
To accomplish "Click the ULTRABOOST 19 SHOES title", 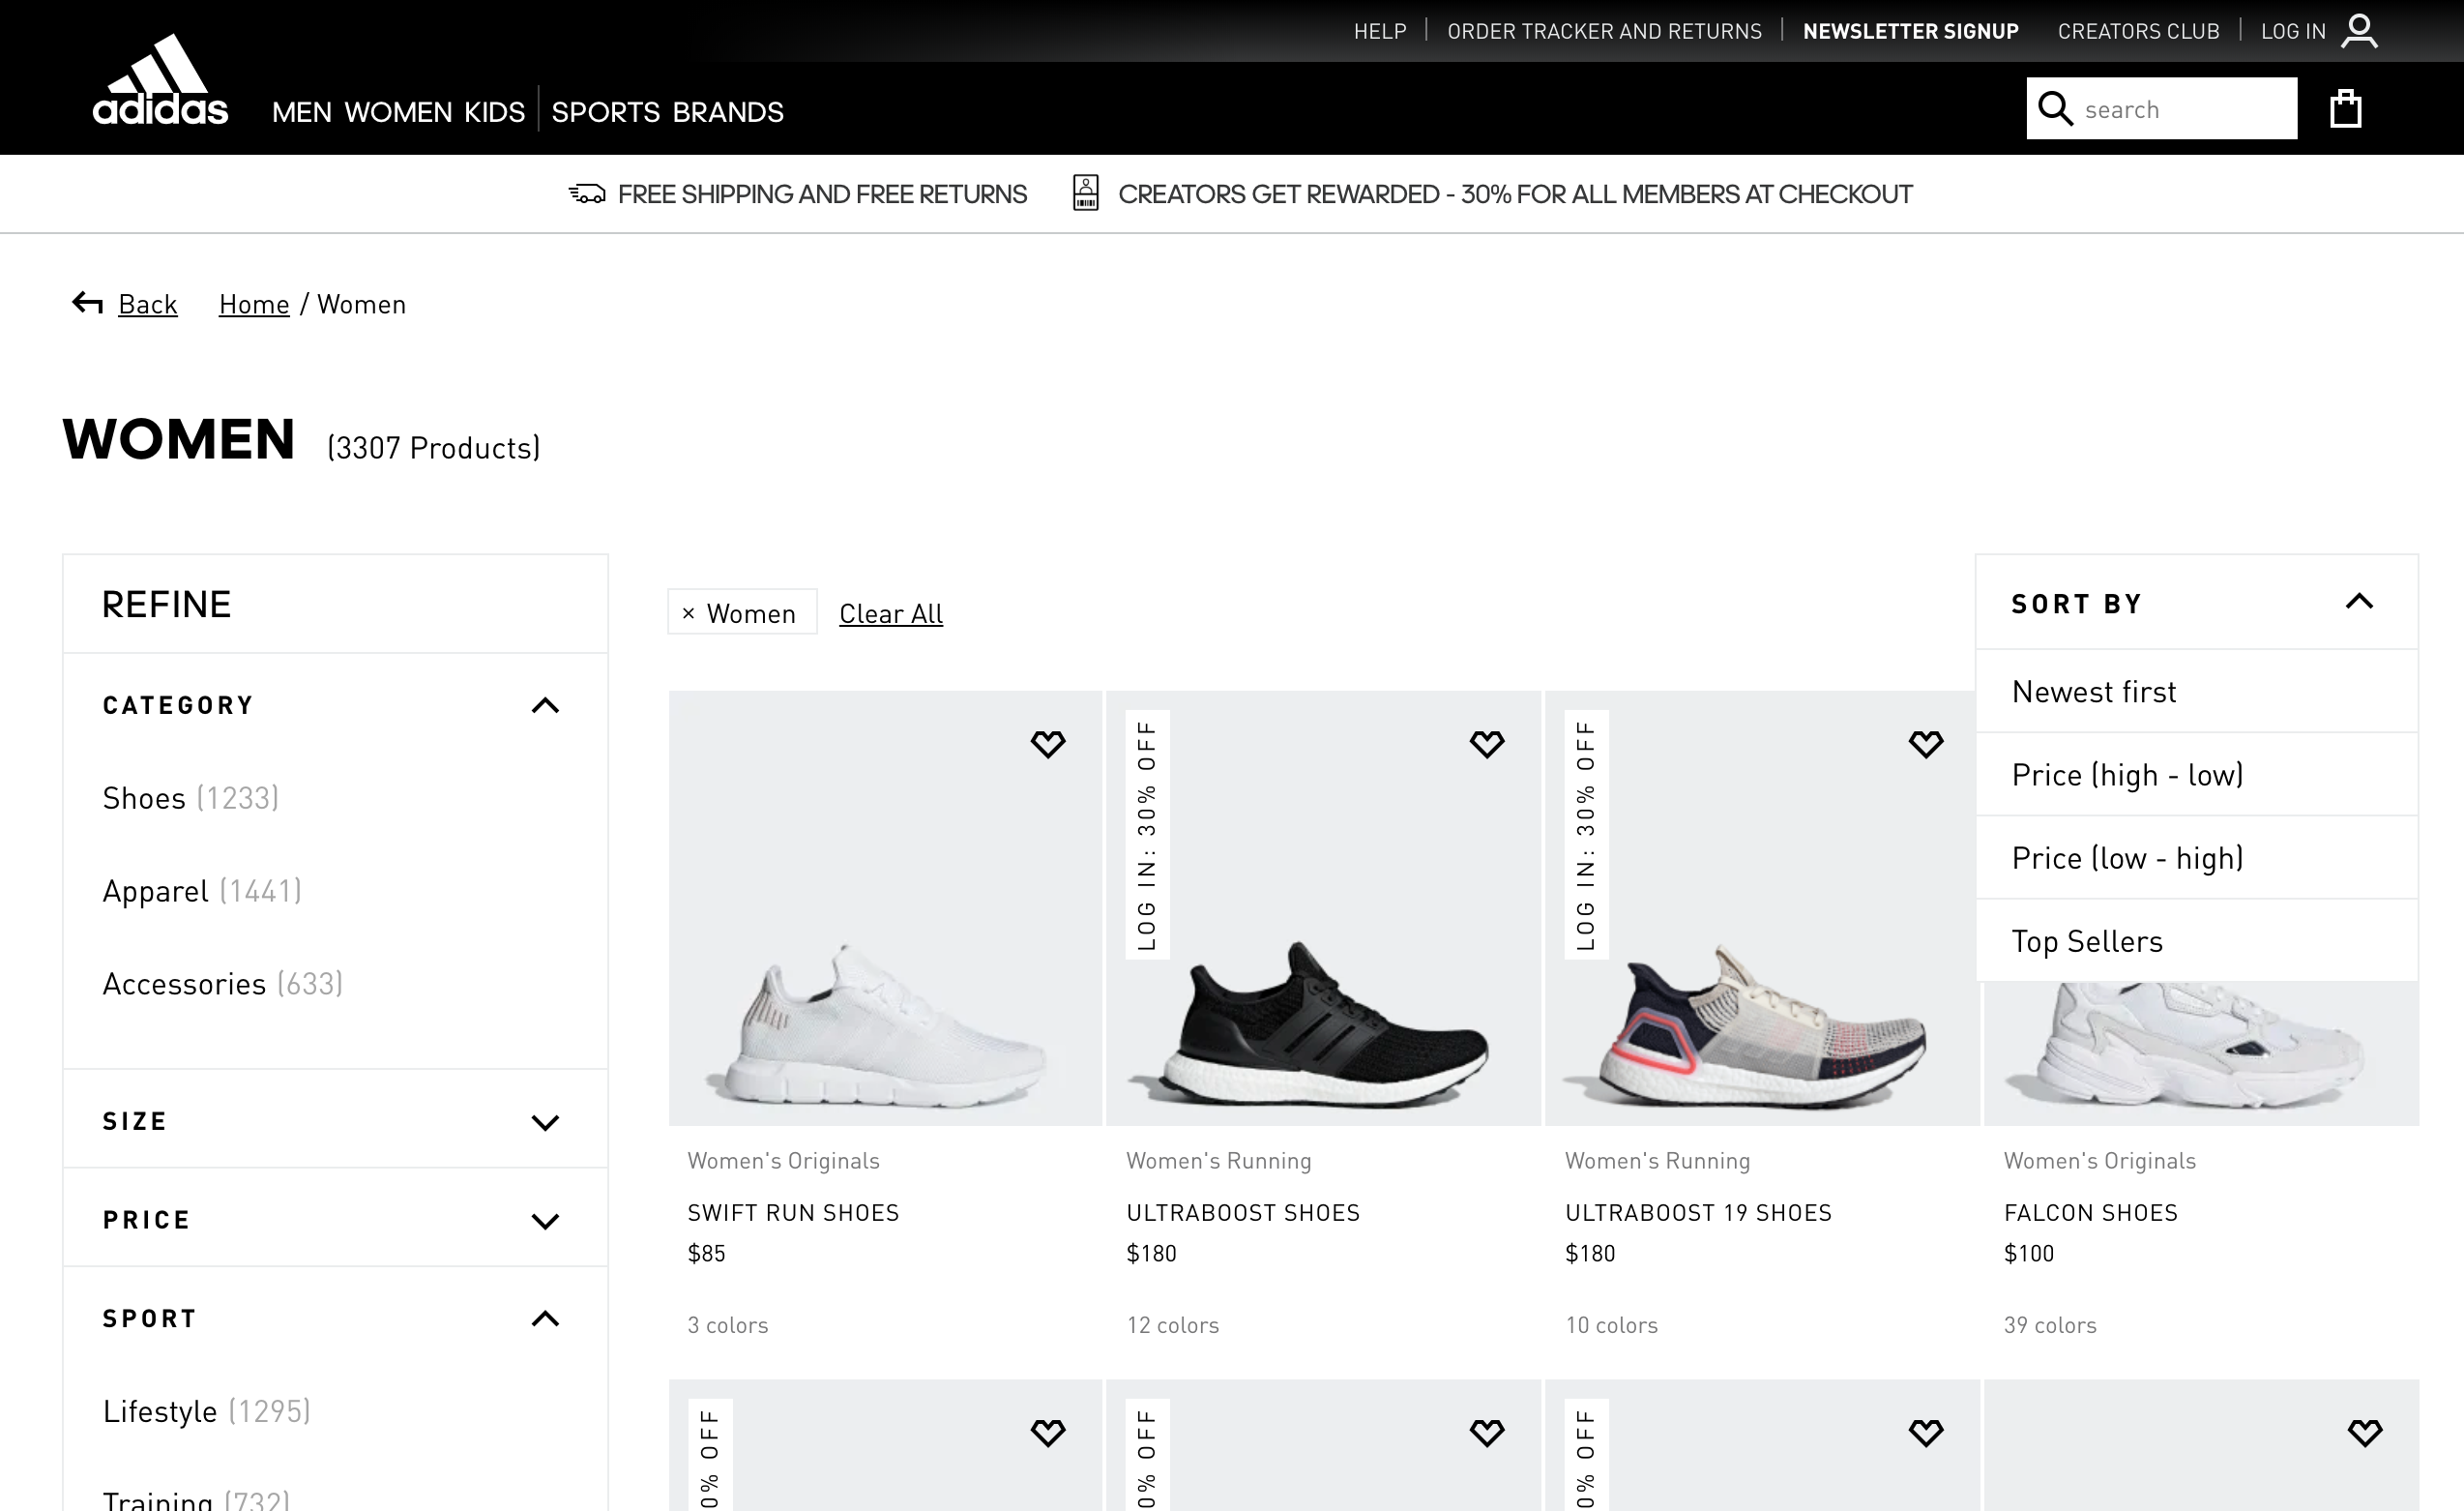I will (x=1698, y=1212).
